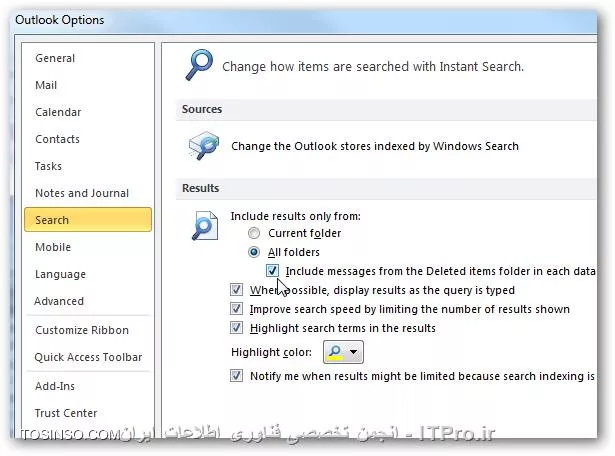
Task: Open the Mail options category
Action: [46, 85]
